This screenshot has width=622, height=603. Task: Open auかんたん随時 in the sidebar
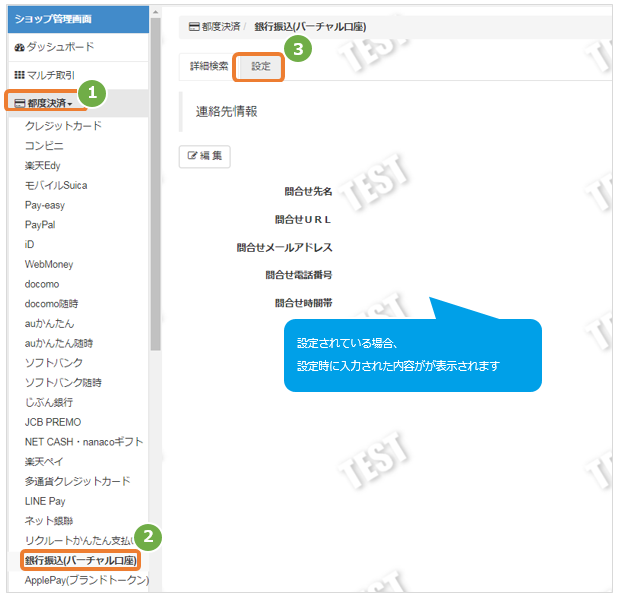click(x=59, y=343)
